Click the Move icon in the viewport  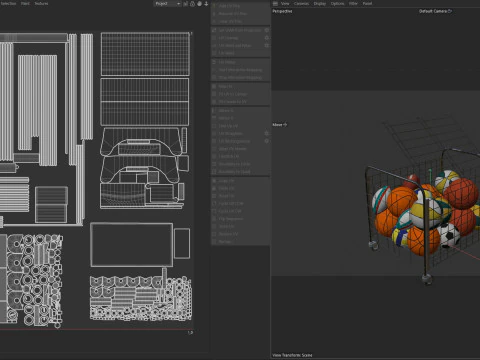pos(285,124)
